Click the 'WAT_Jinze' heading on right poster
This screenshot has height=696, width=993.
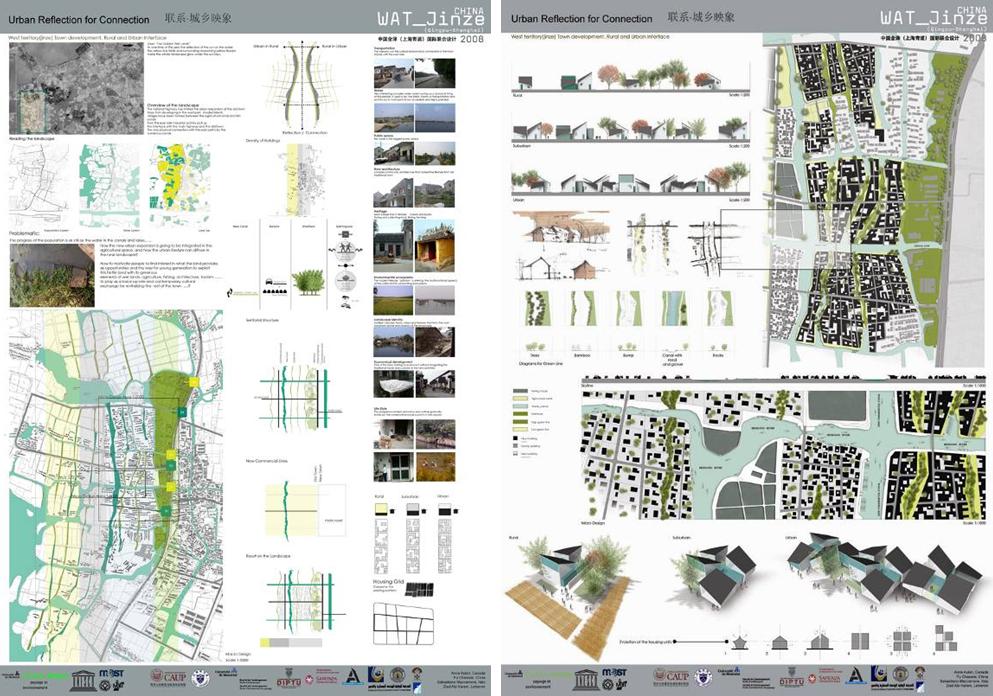point(933,17)
